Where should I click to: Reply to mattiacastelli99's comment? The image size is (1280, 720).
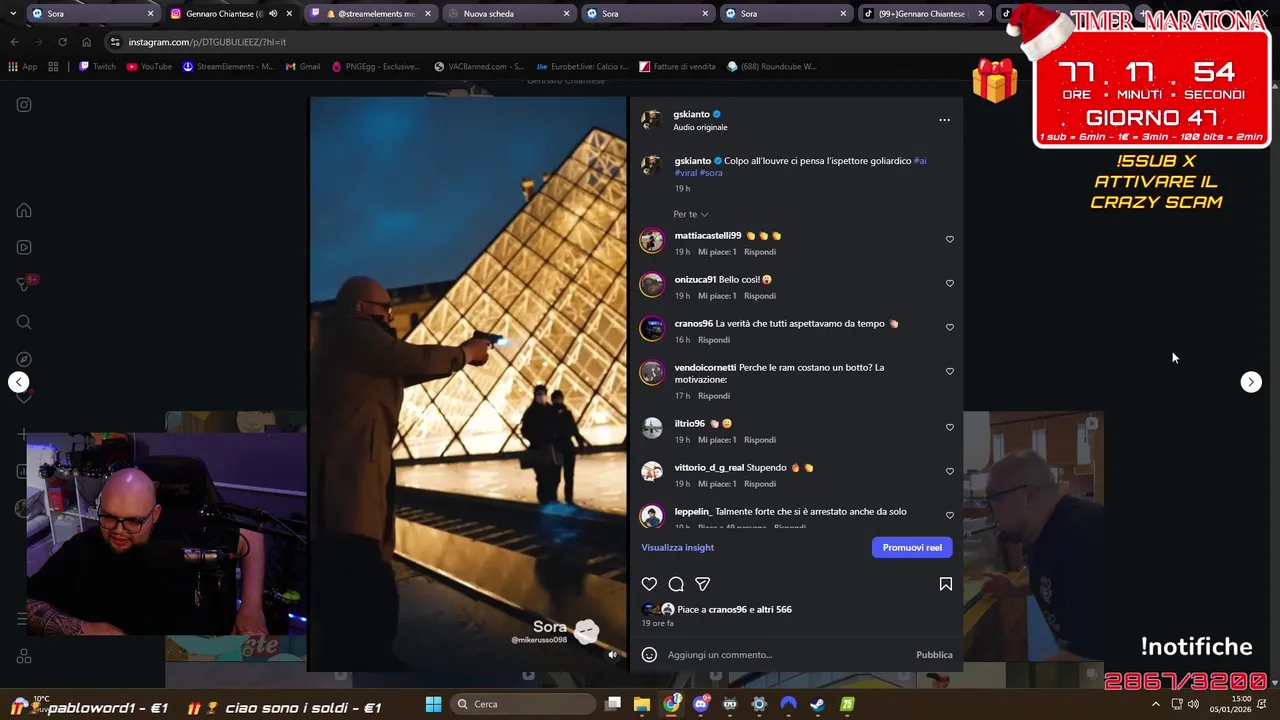tap(760, 252)
